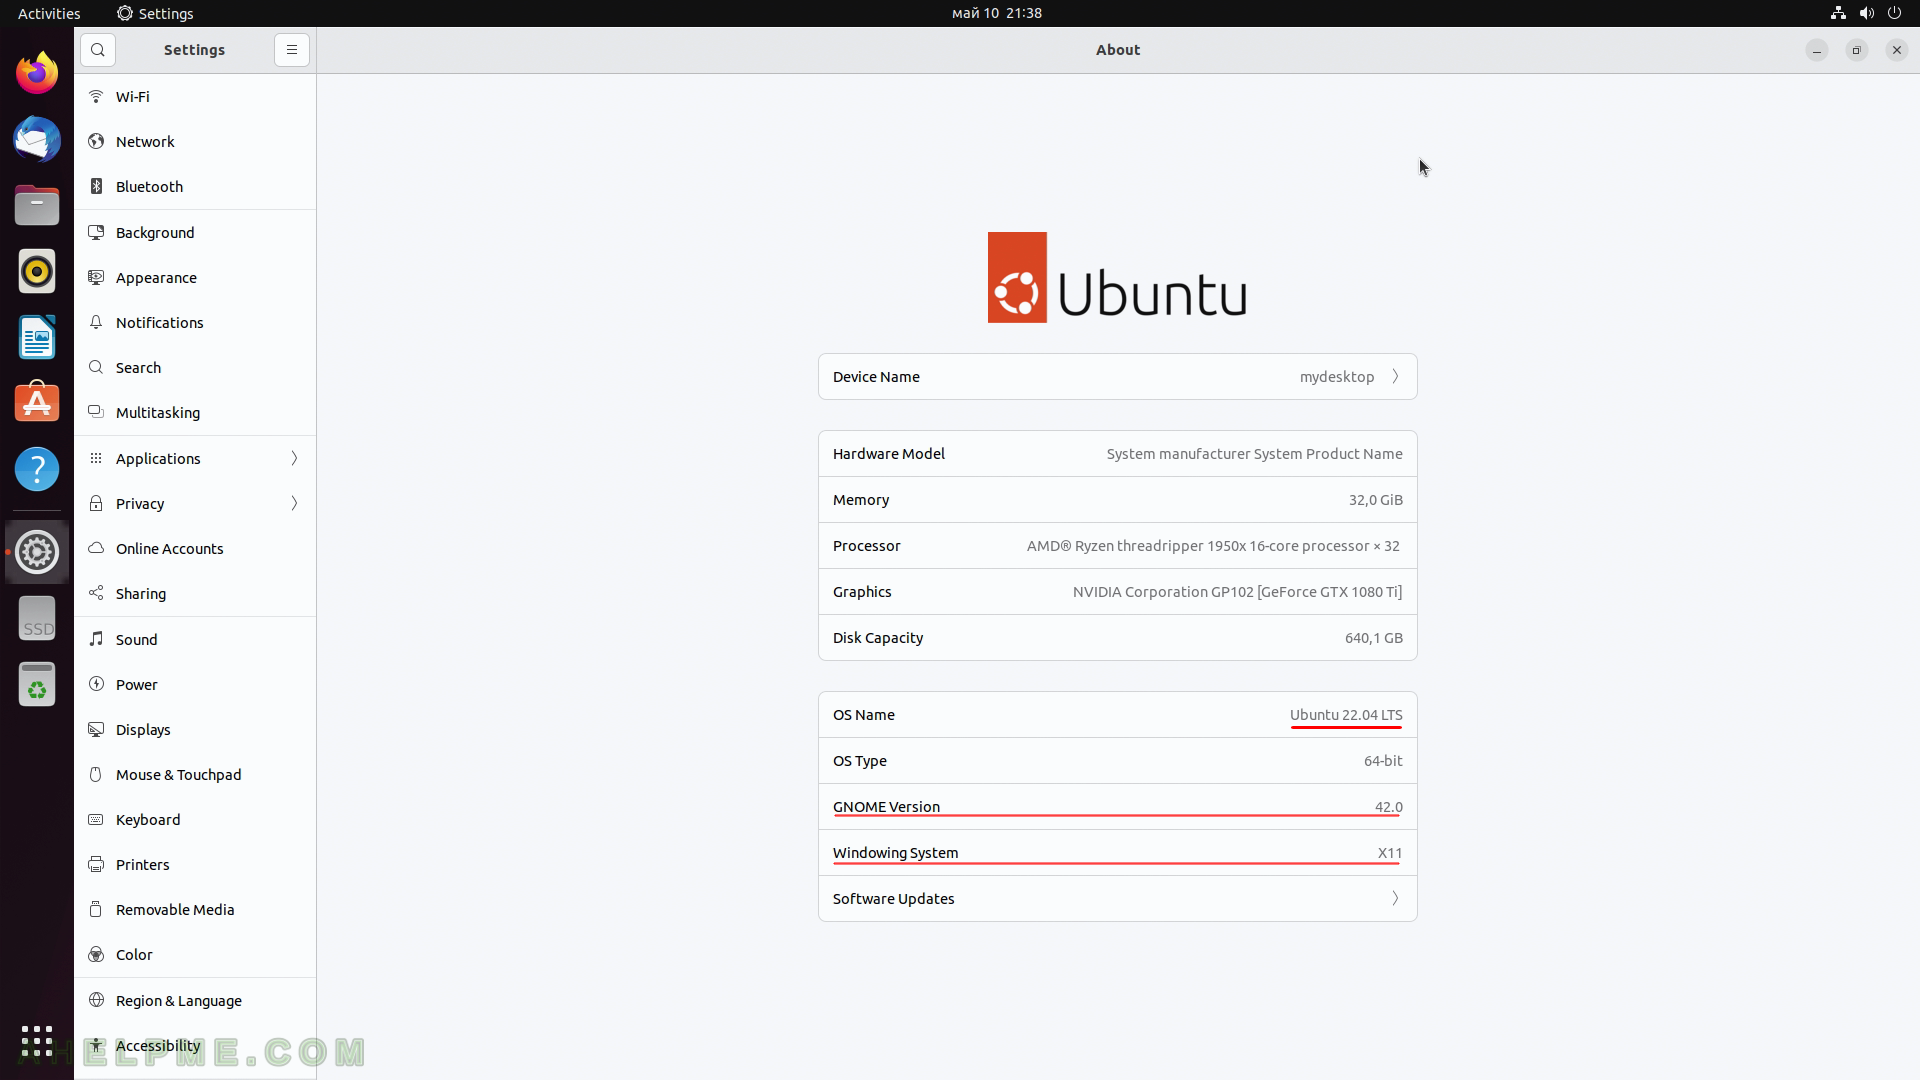Click the Network globe icon

coord(96,141)
